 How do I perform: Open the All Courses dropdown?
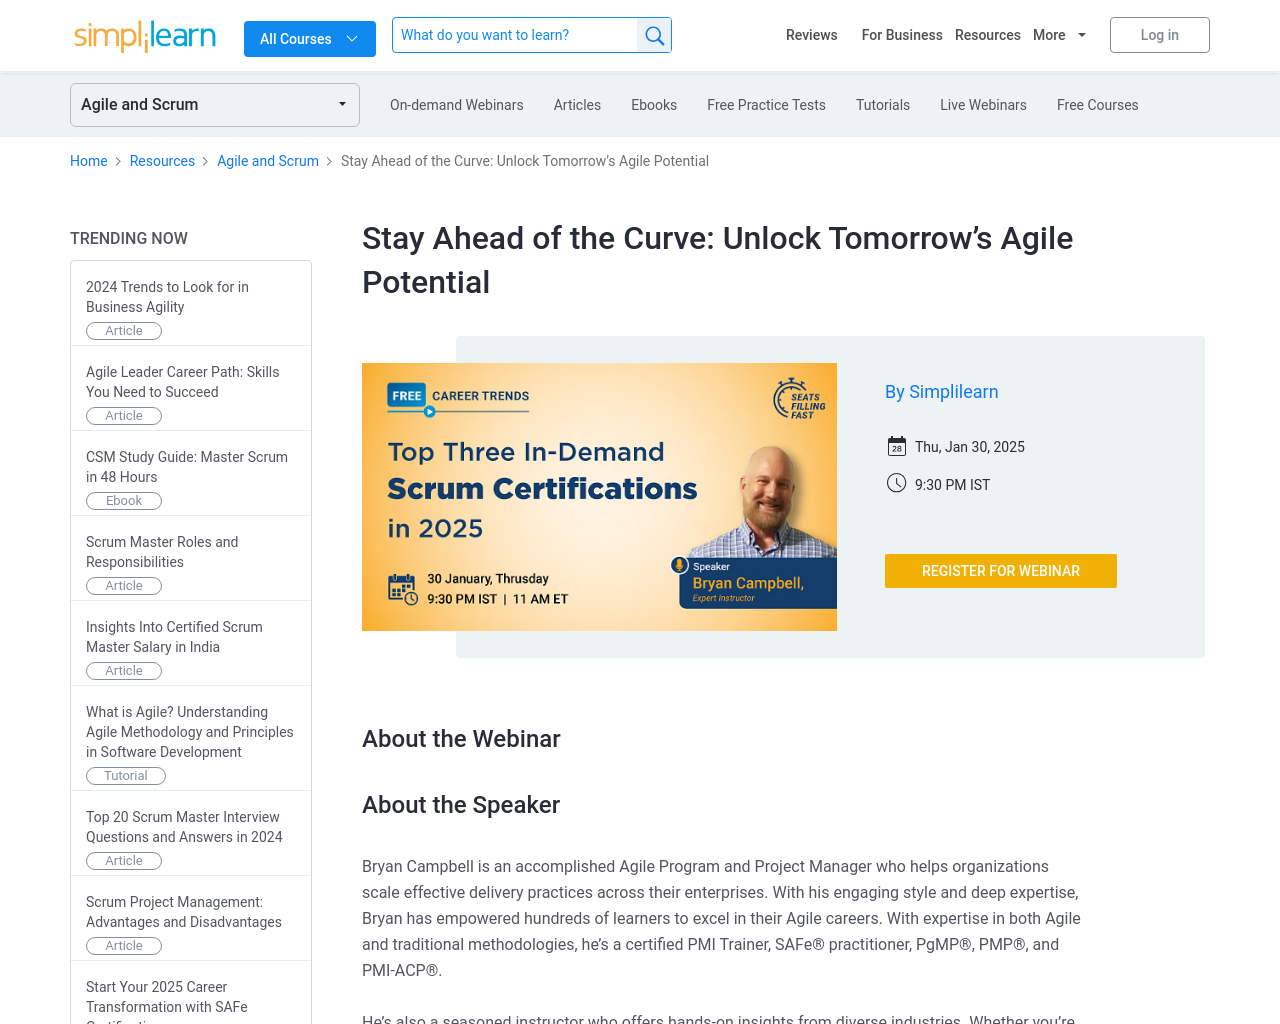[310, 39]
